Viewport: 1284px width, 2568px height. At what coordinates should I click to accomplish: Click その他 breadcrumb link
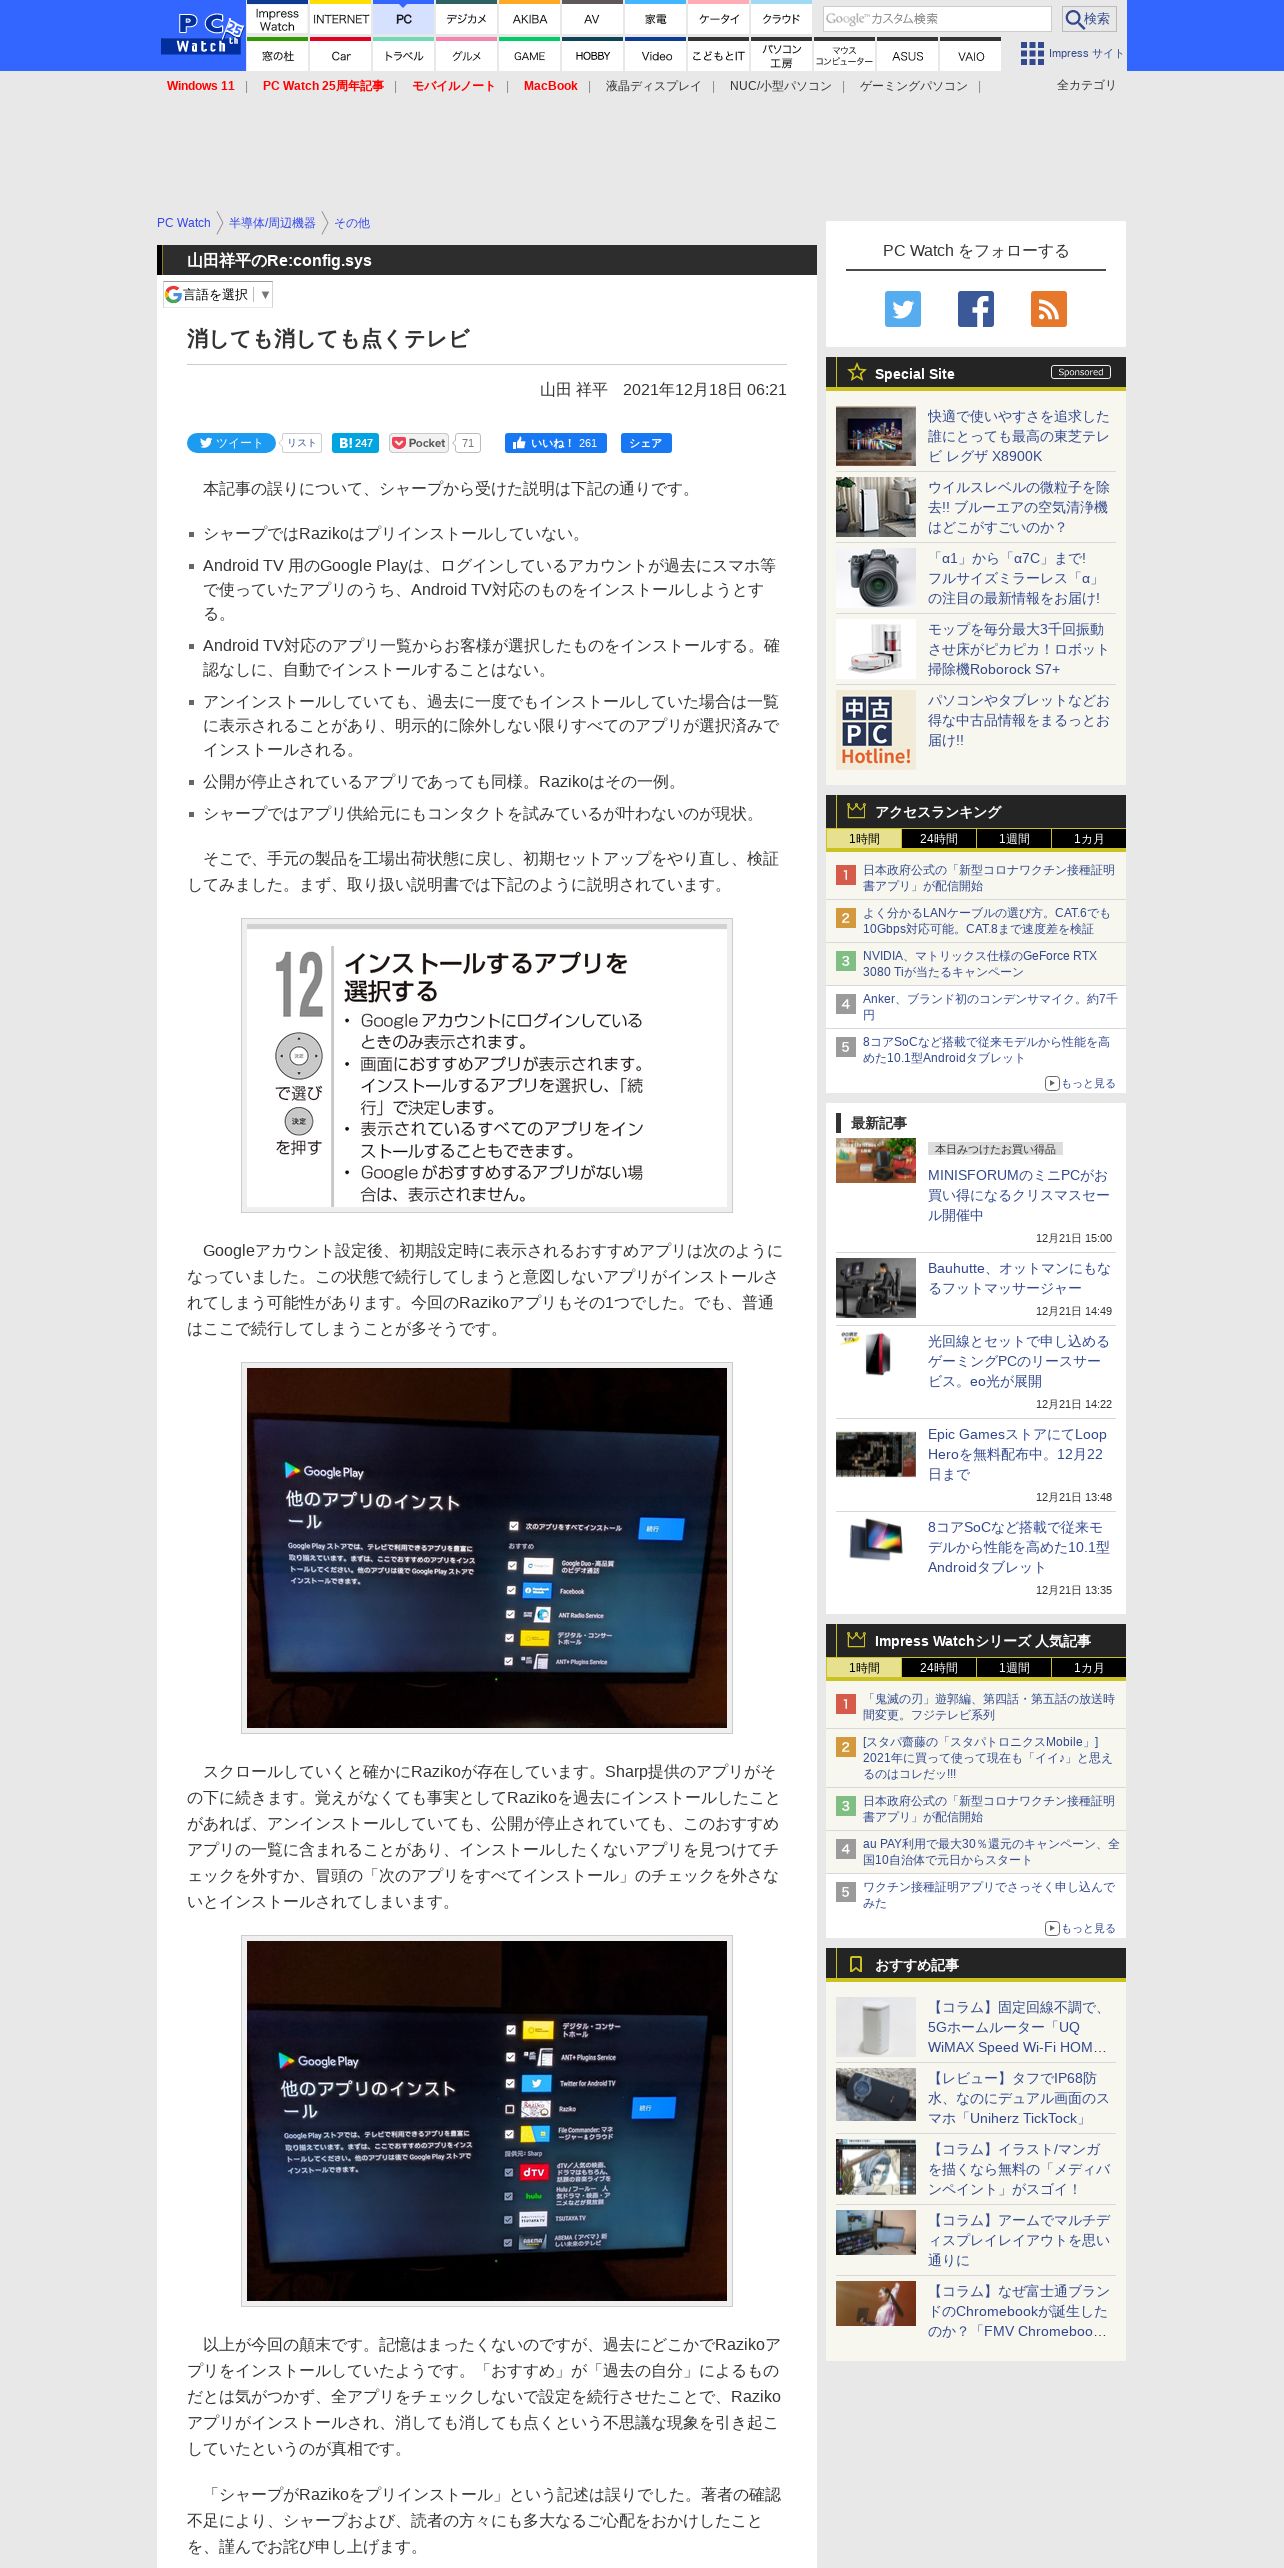pos(351,223)
